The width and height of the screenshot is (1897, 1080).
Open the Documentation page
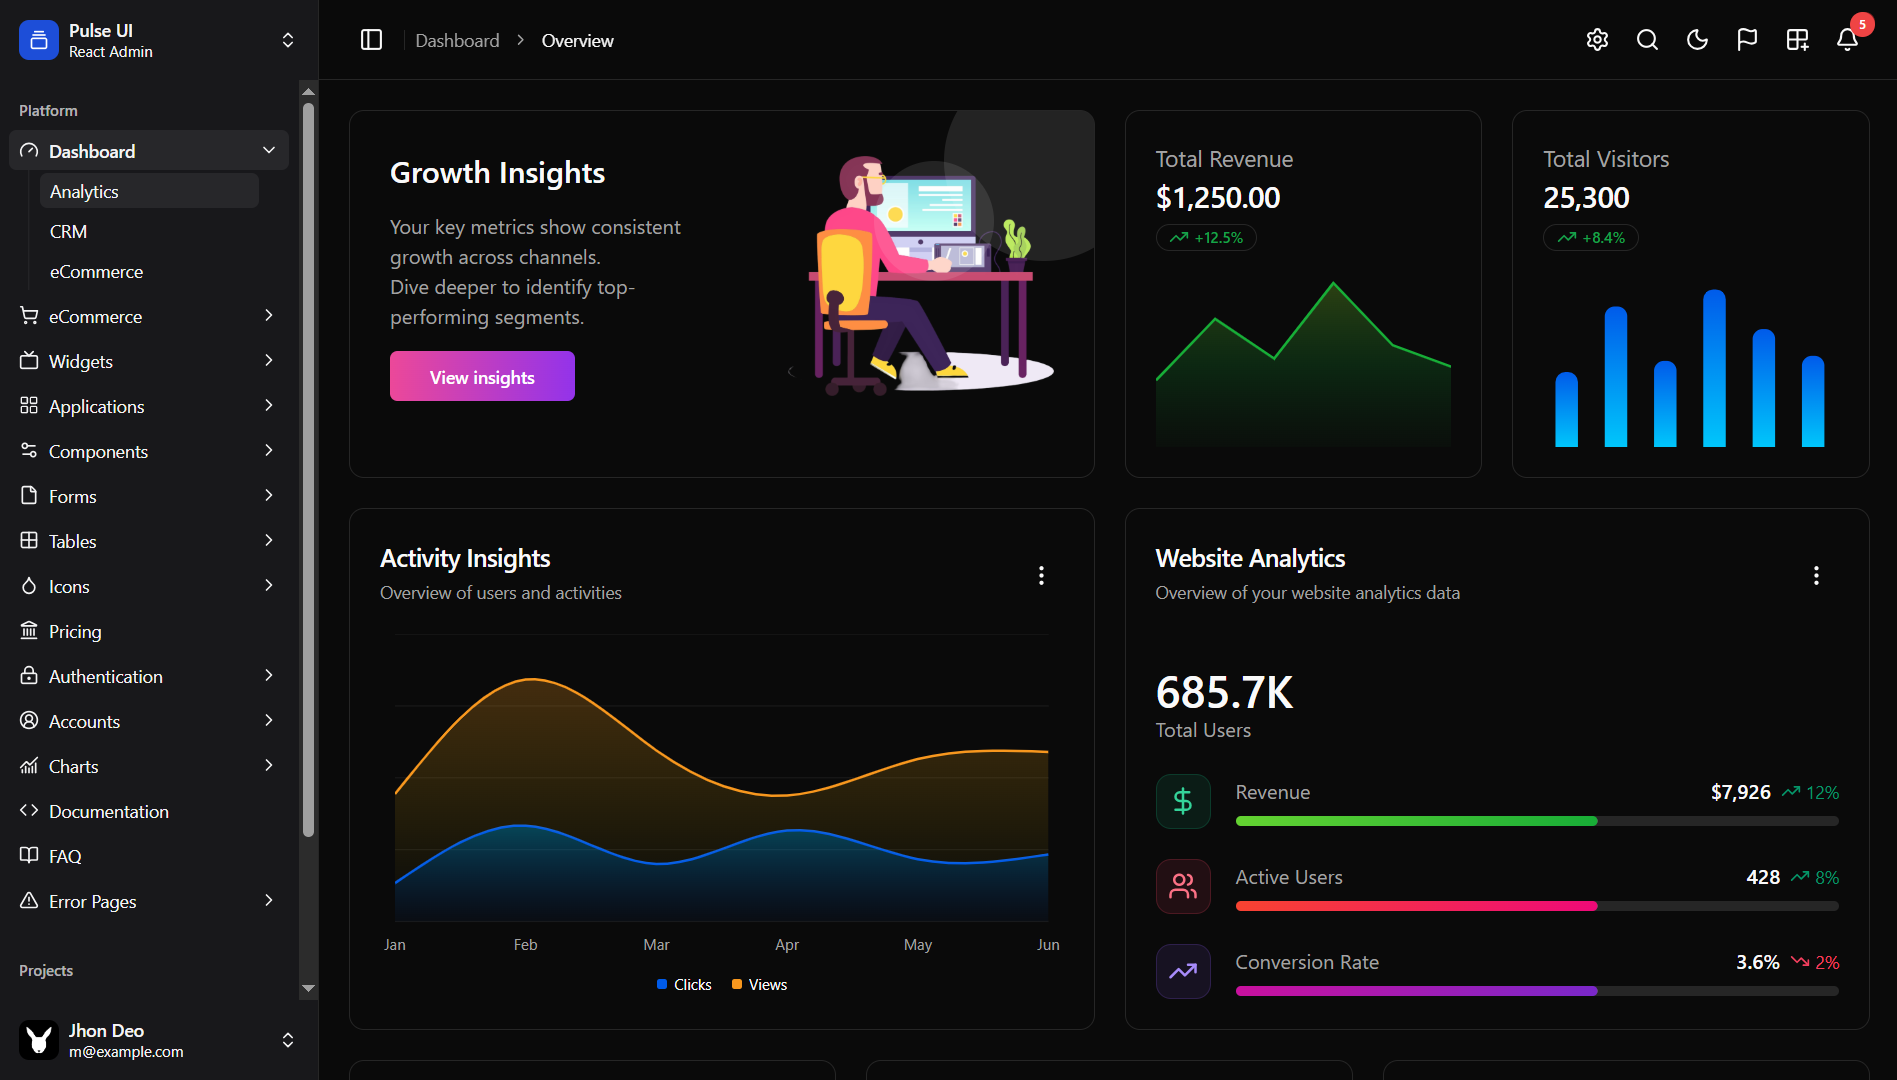[x=149, y=811]
